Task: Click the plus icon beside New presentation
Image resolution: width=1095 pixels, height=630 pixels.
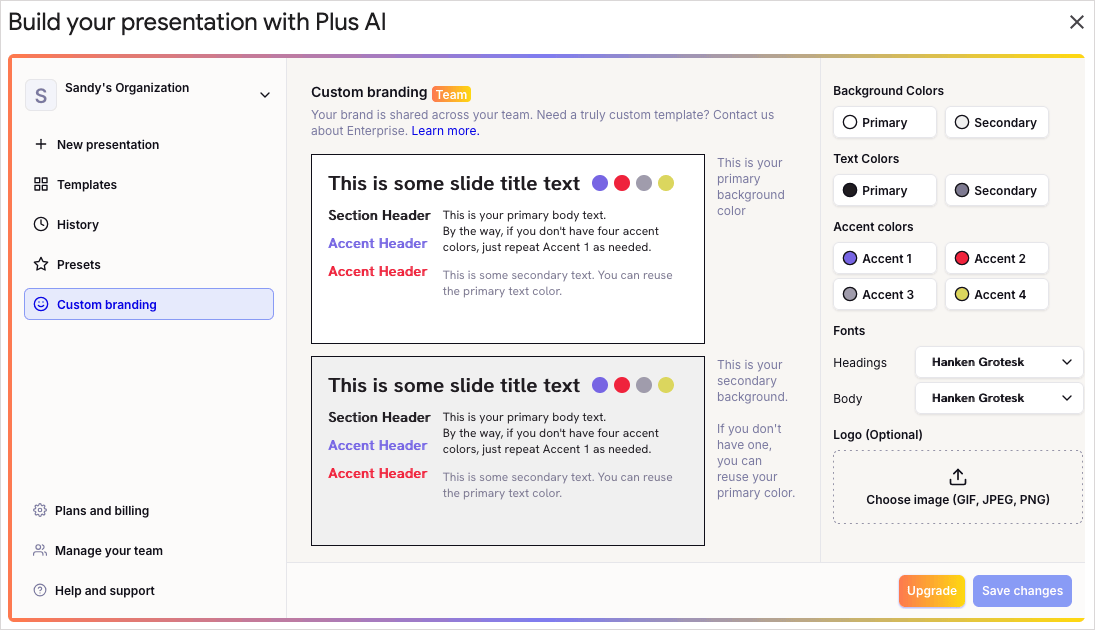Action: [41, 144]
